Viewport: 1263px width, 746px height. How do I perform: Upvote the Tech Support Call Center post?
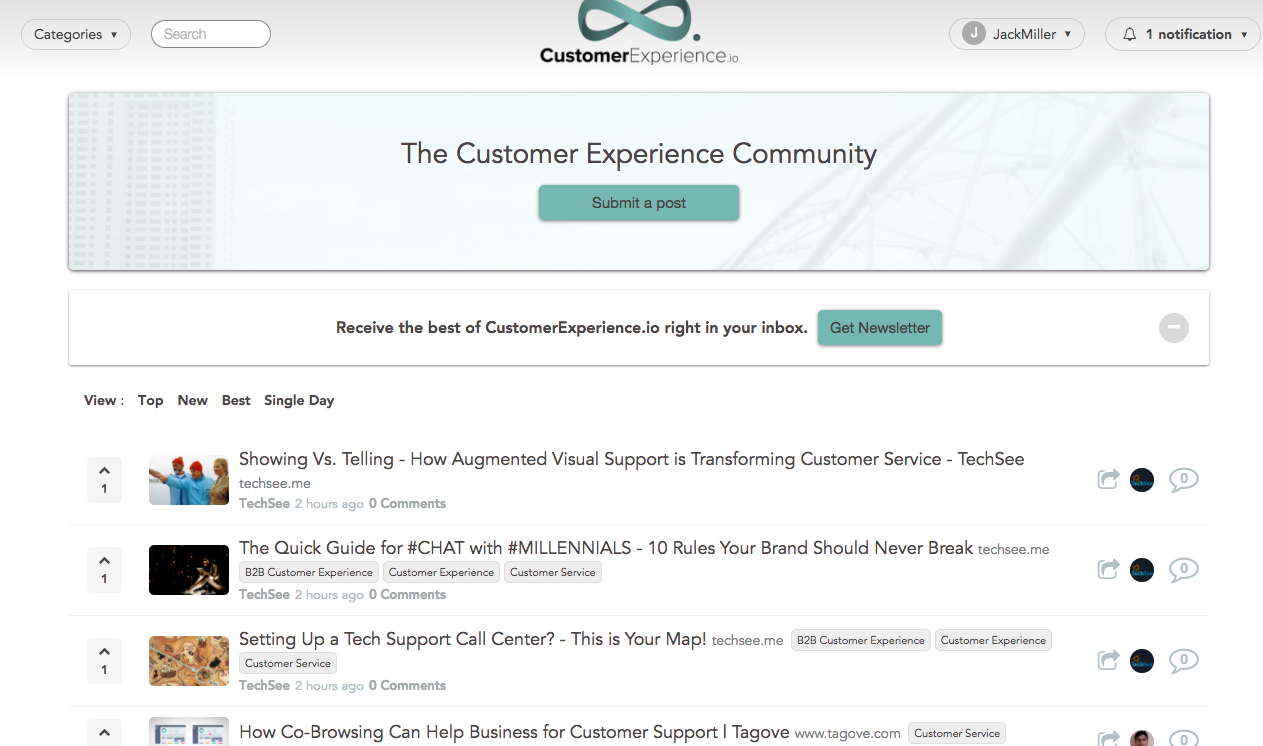[104, 651]
